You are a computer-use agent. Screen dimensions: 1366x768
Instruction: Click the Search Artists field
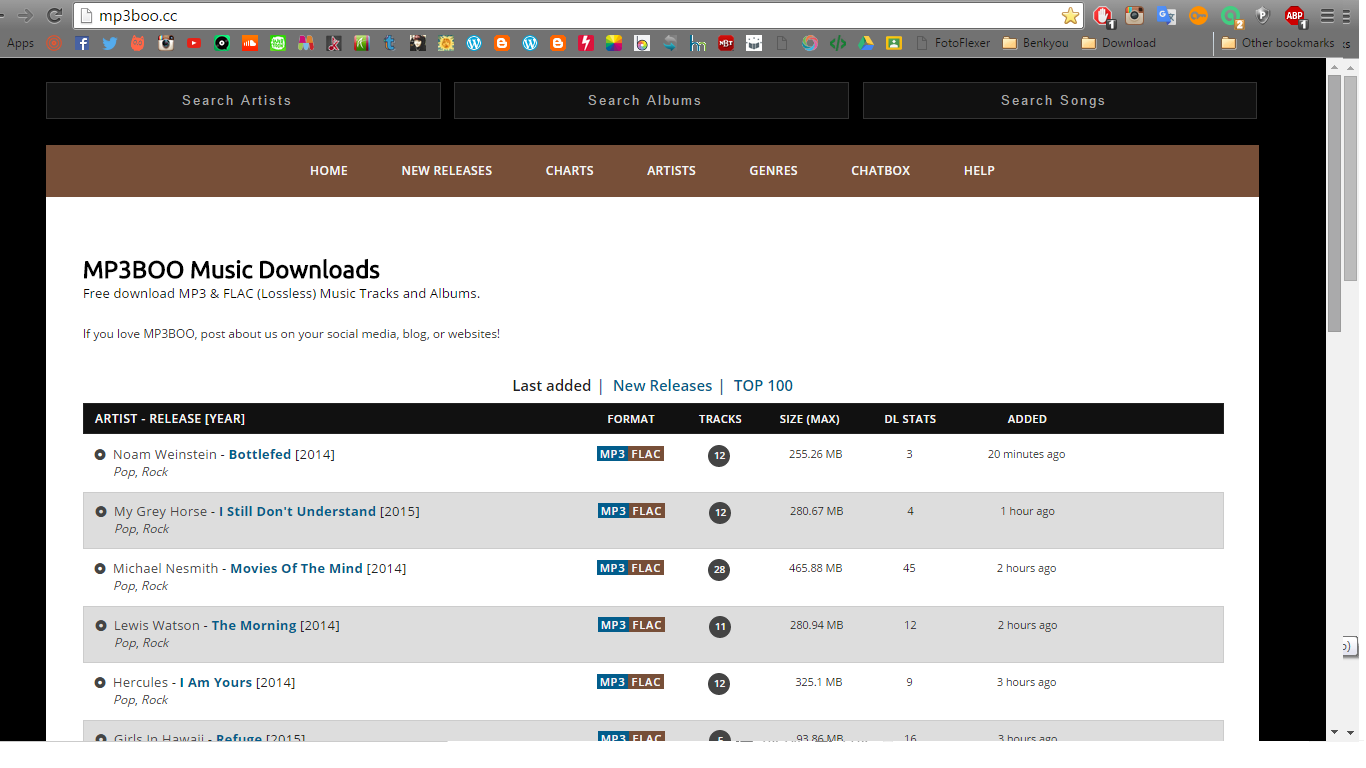point(243,100)
